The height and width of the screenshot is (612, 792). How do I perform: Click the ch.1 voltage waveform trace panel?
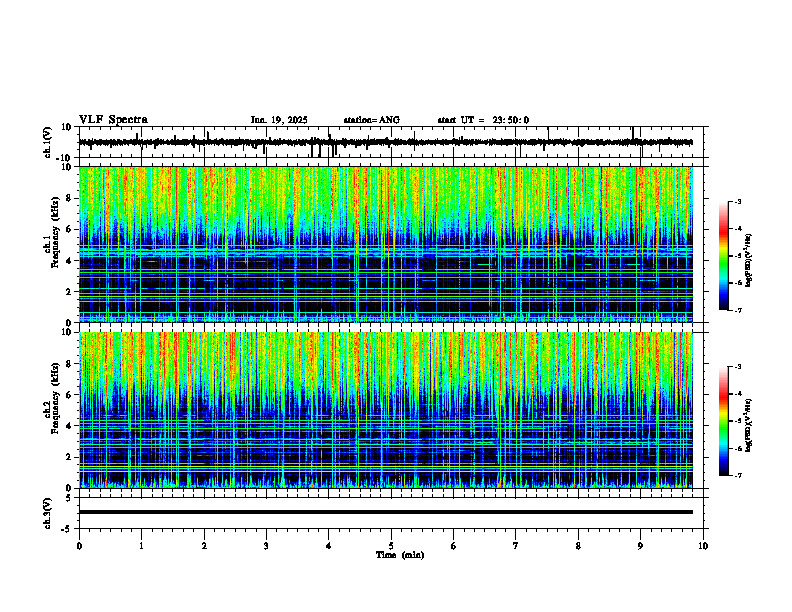click(393, 142)
